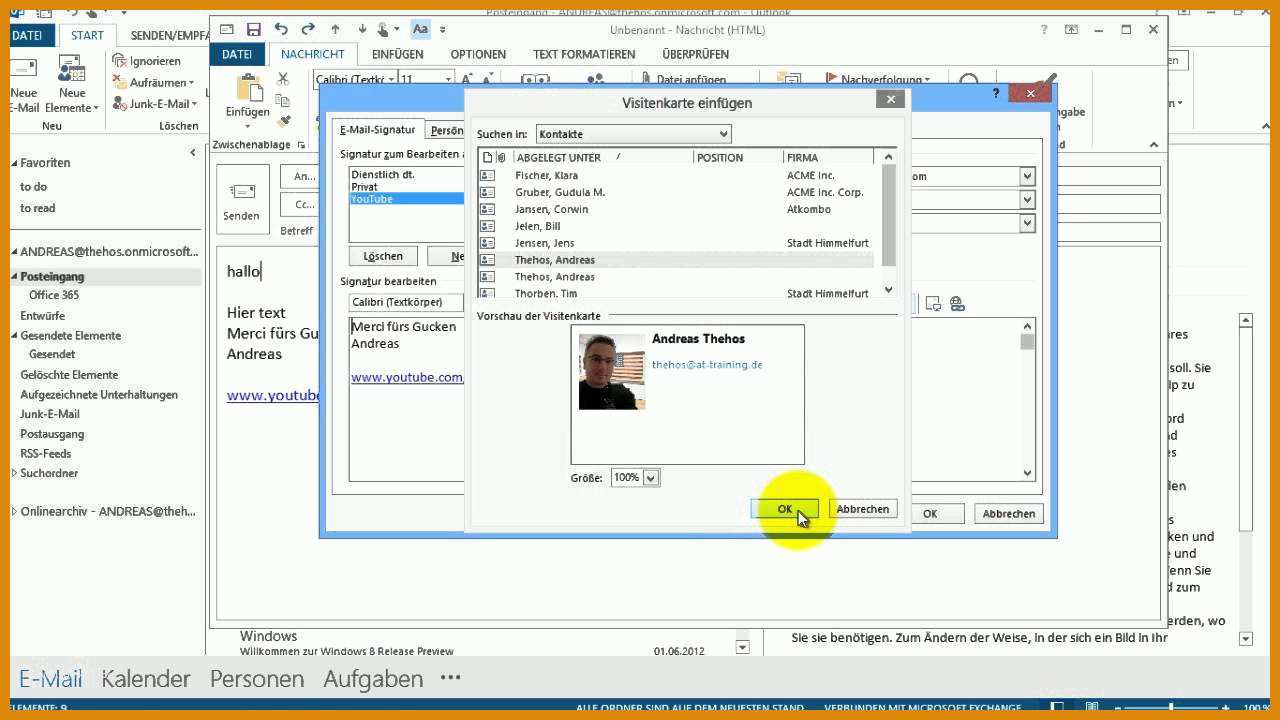The image size is (1280, 720).
Task: Collapse folder pane with chevron
Action: pyautogui.click(x=193, y=153)
